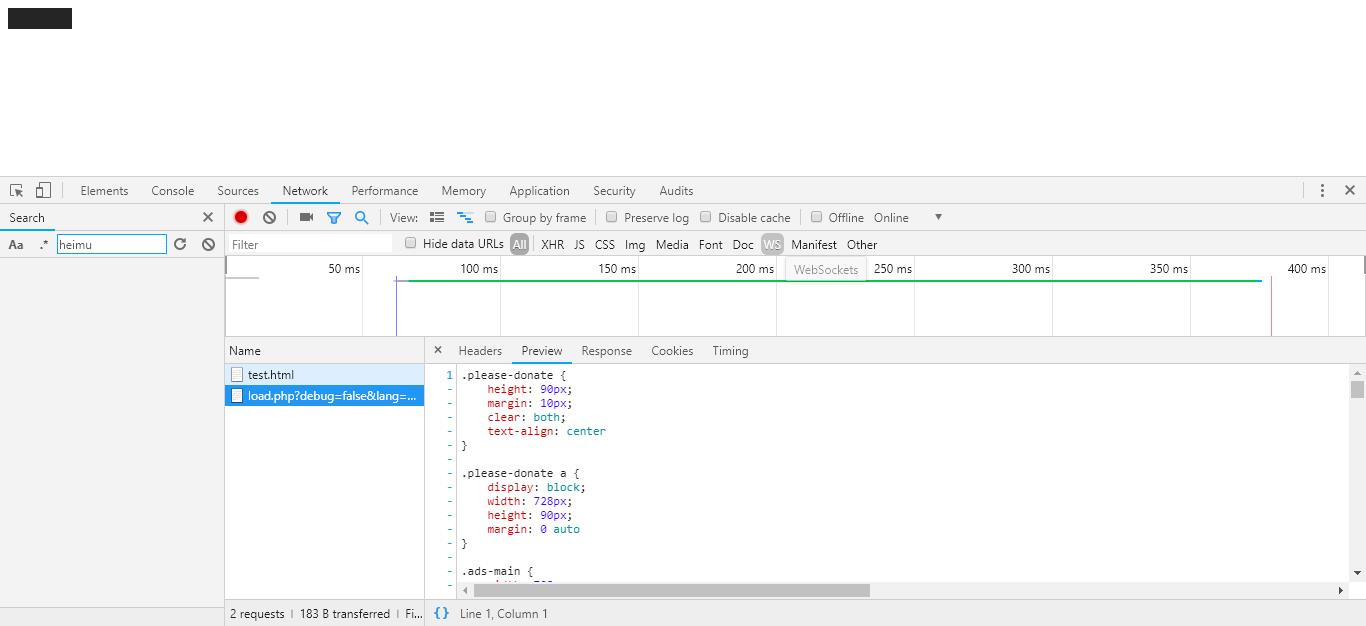
Task: Click the search field containing heimu
Action: pyautogui.click(x=112, y=244)
